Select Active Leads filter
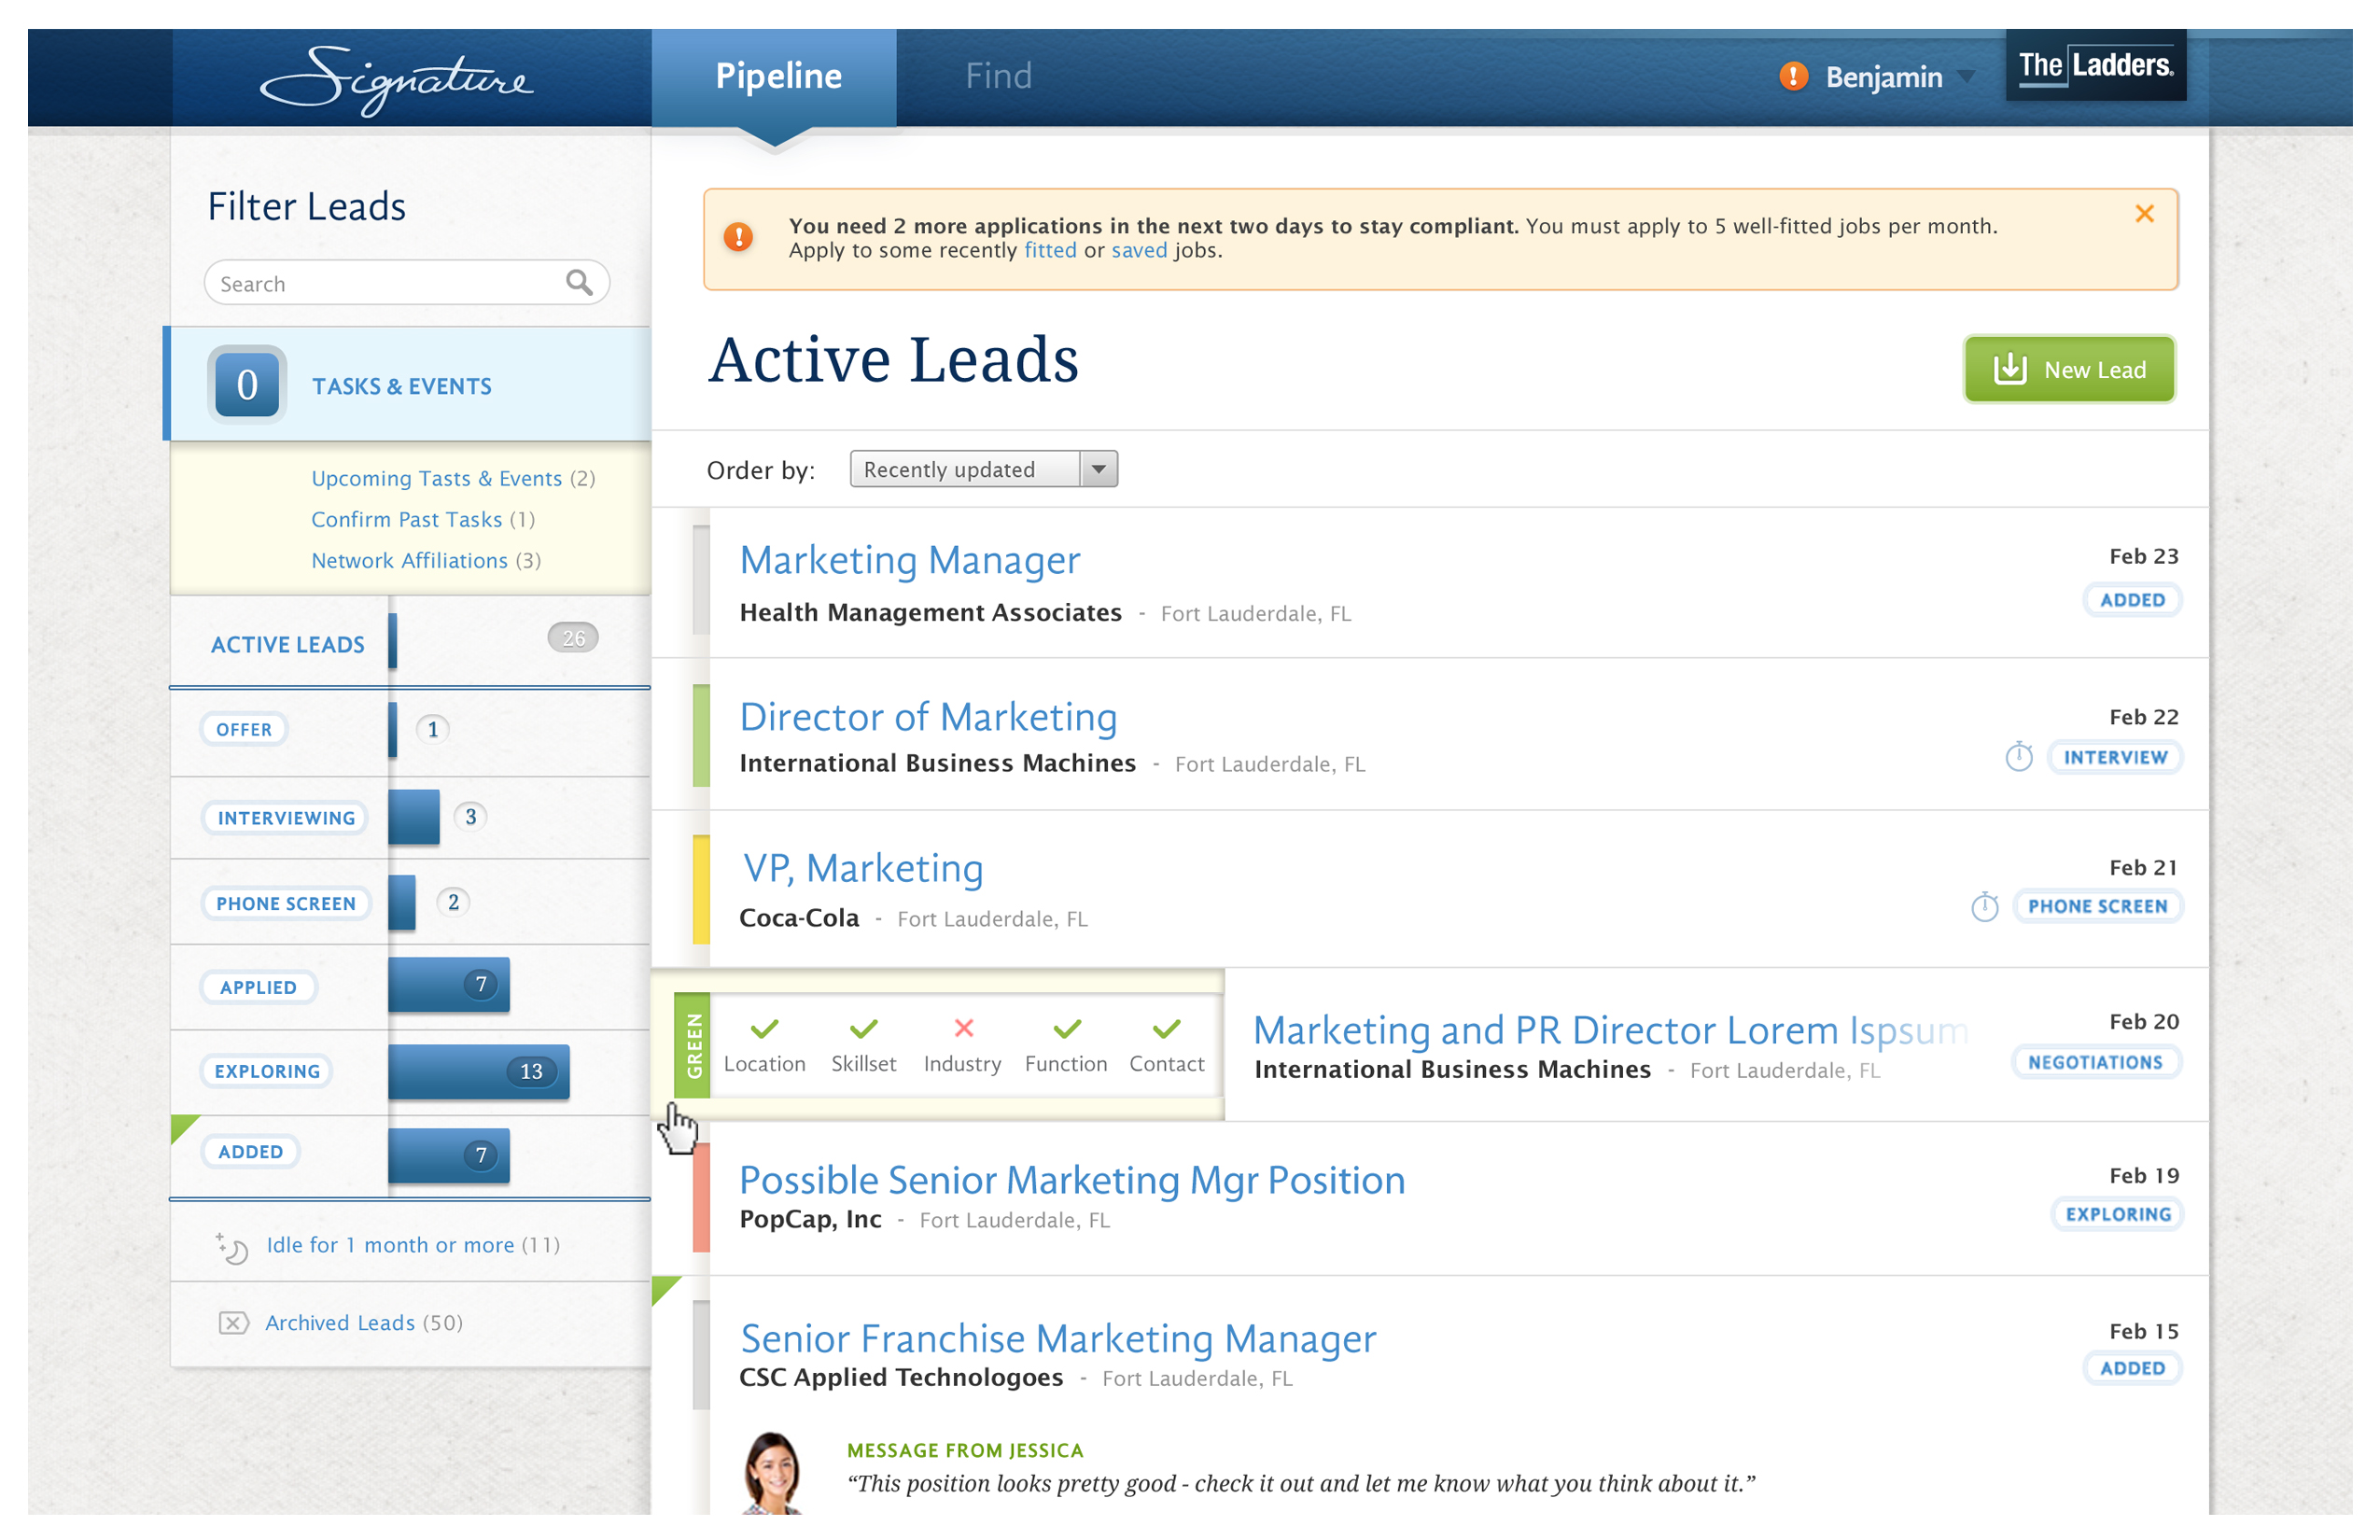Image resolution: width=2380 pixels, height=1540 pixels. 287,644
